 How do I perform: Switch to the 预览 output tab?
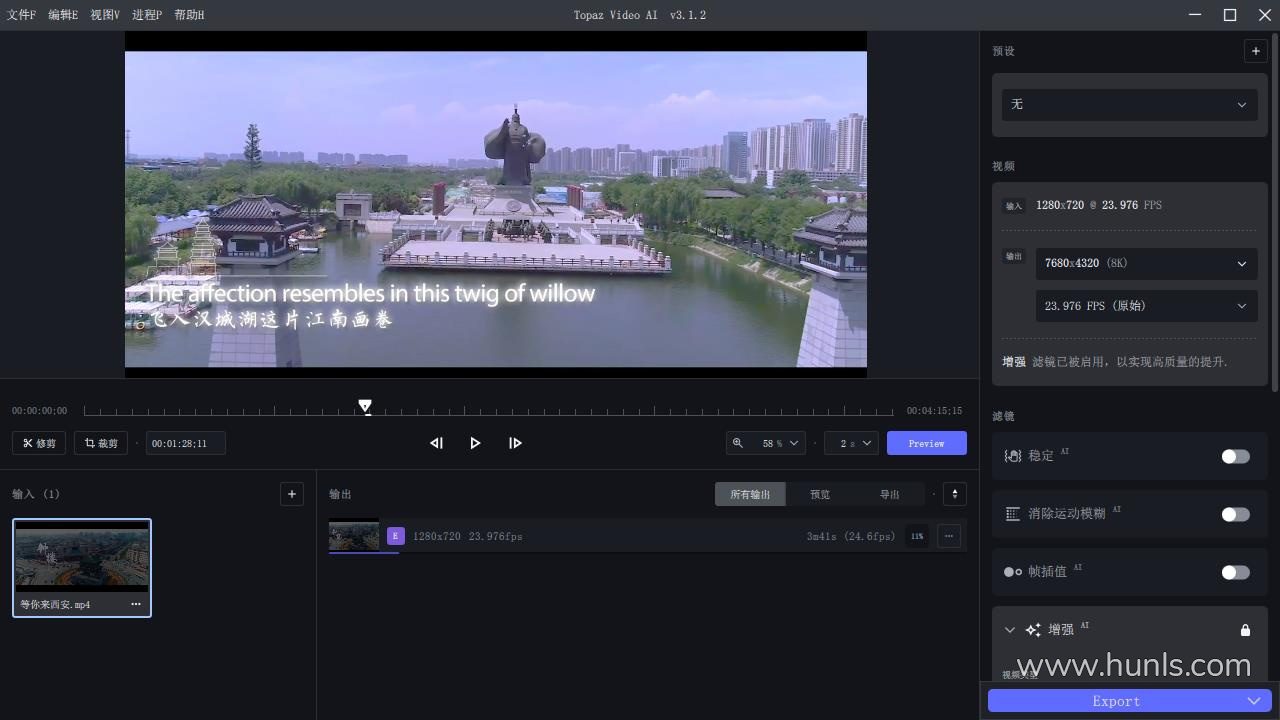[820, 494]
